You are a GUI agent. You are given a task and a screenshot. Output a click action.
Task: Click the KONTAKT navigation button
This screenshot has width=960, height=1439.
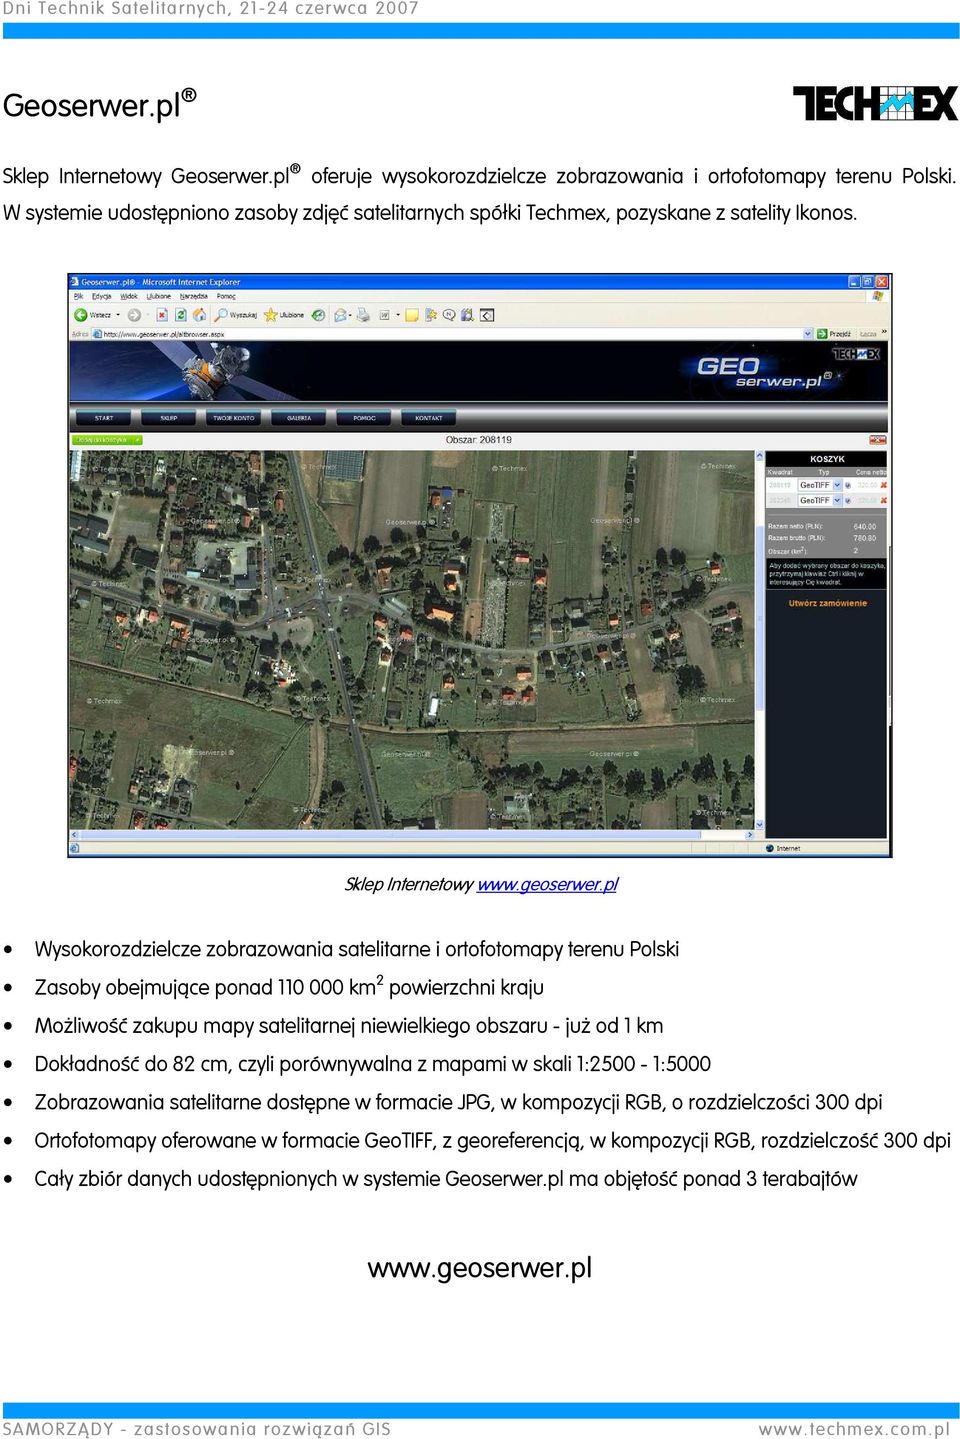tap(429, 418)
